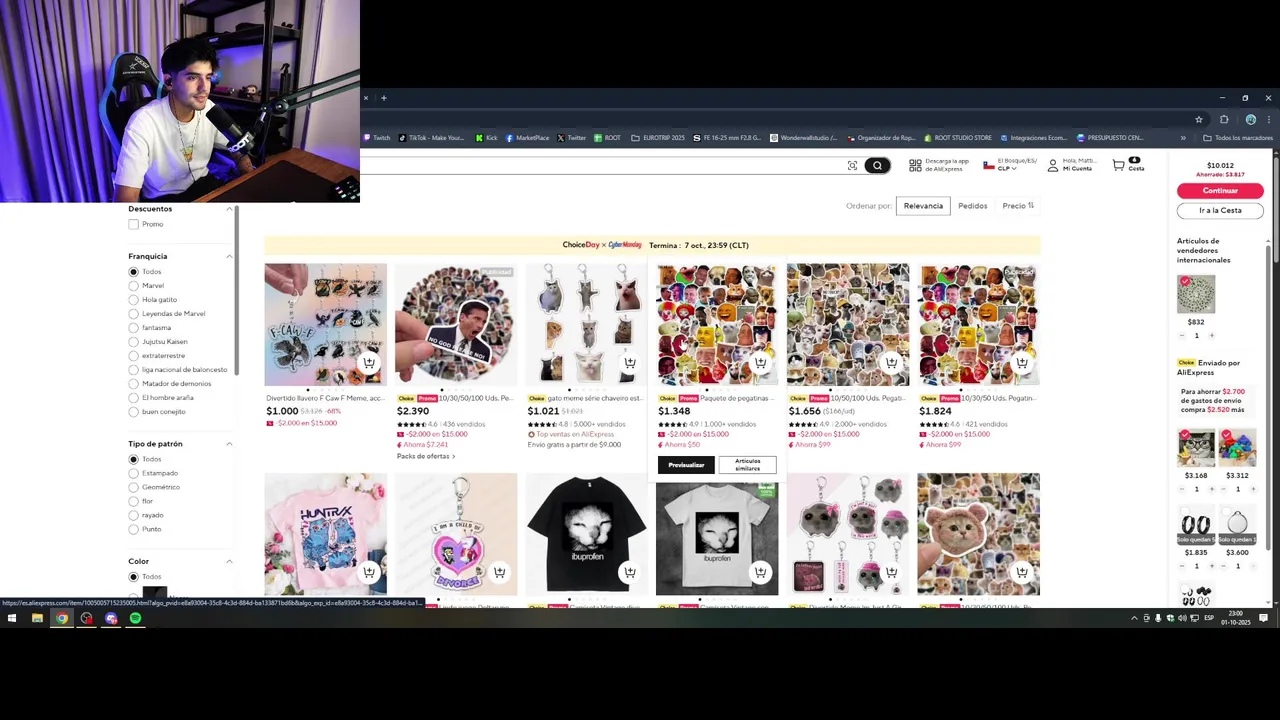Click the Artículos similares button
The image size is (1280, 720).
click(x=747, y=465)
